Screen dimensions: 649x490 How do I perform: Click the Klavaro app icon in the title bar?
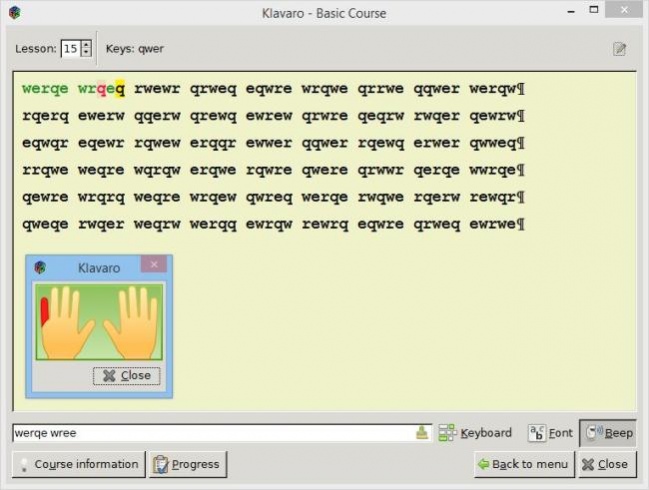tap(15, 13)
